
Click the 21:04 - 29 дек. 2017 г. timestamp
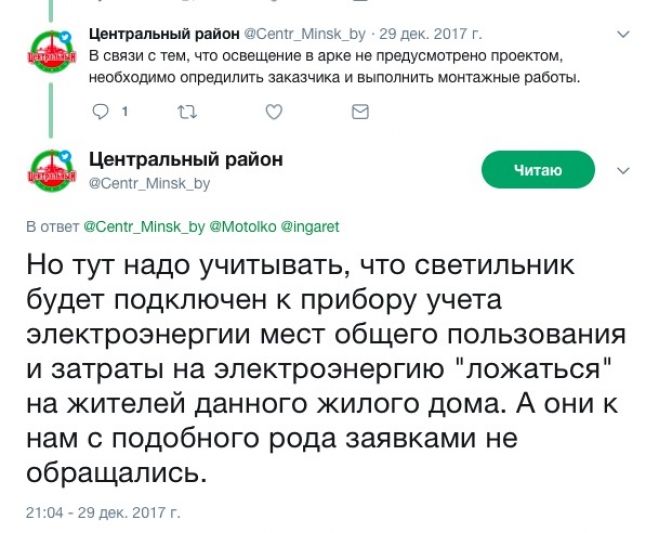coord(103,513)
